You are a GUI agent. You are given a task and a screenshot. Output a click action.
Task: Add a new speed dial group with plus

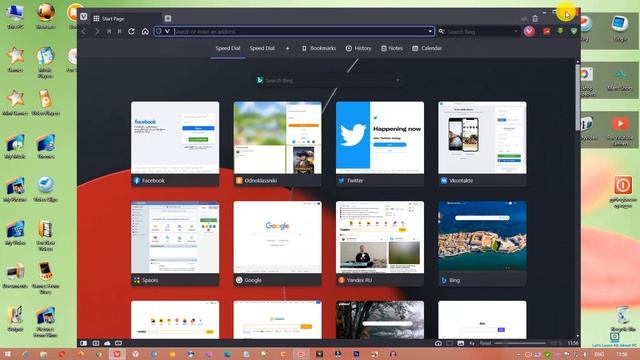click(x=287, y=48)
